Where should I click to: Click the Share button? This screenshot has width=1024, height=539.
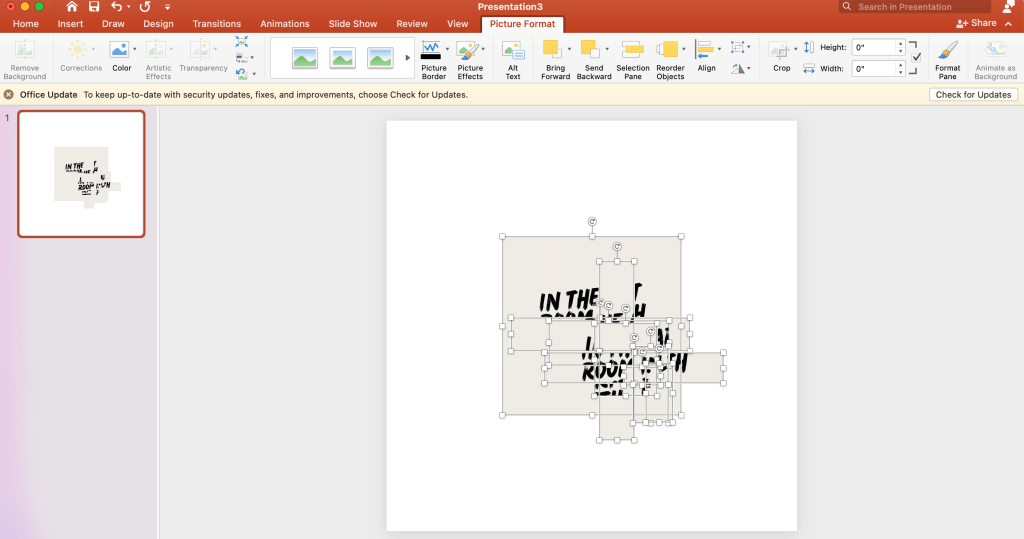coord(976,23)
